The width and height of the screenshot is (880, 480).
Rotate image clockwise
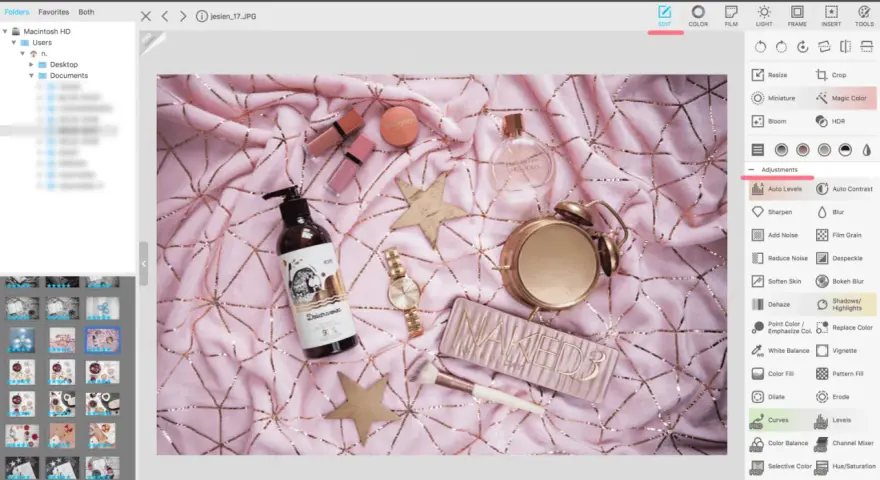click(781, 47)
